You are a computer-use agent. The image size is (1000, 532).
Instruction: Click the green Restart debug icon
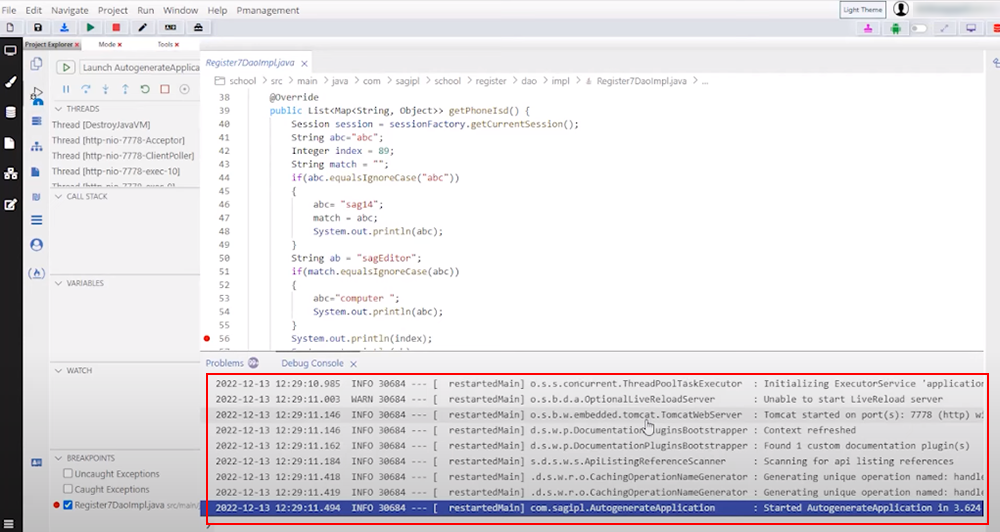click(x=145, y=89)
